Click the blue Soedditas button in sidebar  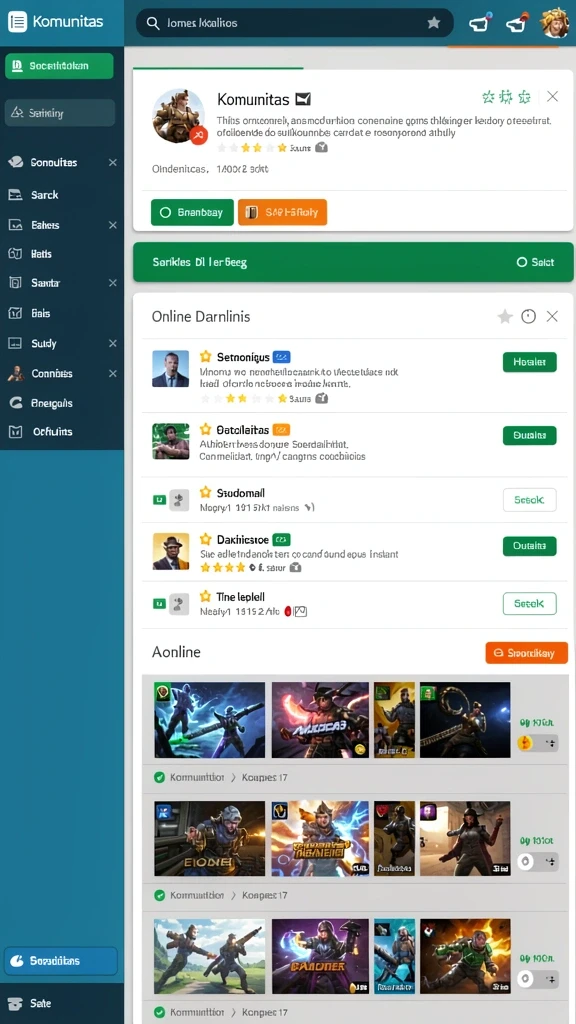pos(61,961)
